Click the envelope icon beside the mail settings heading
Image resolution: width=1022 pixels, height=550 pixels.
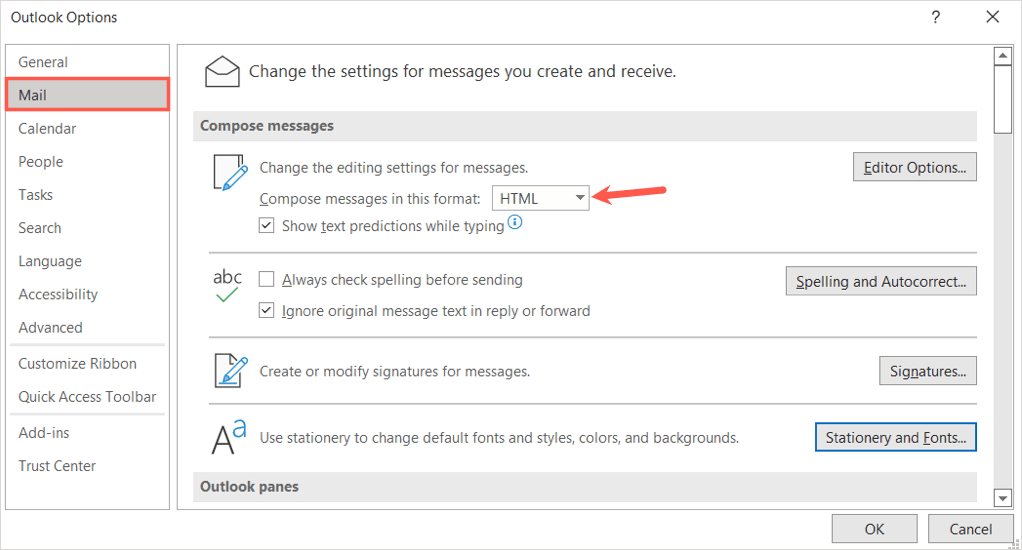[x=222, y=72]
